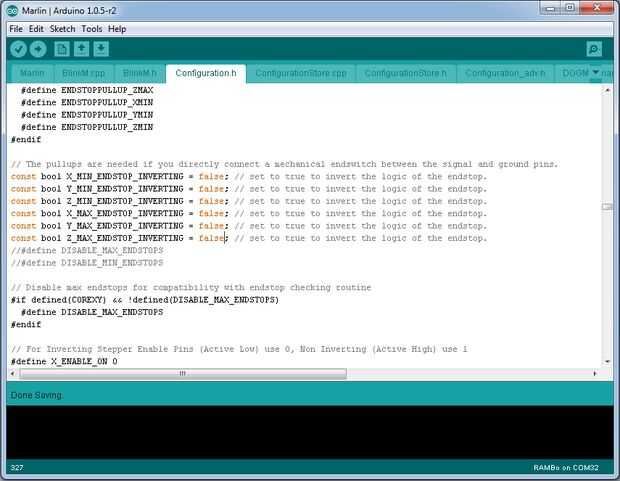This screenshot has width=620, height=481.
Task: Click the commented DISABLE_MAX_ENDSTOPS line
Action: coord(87,250)
